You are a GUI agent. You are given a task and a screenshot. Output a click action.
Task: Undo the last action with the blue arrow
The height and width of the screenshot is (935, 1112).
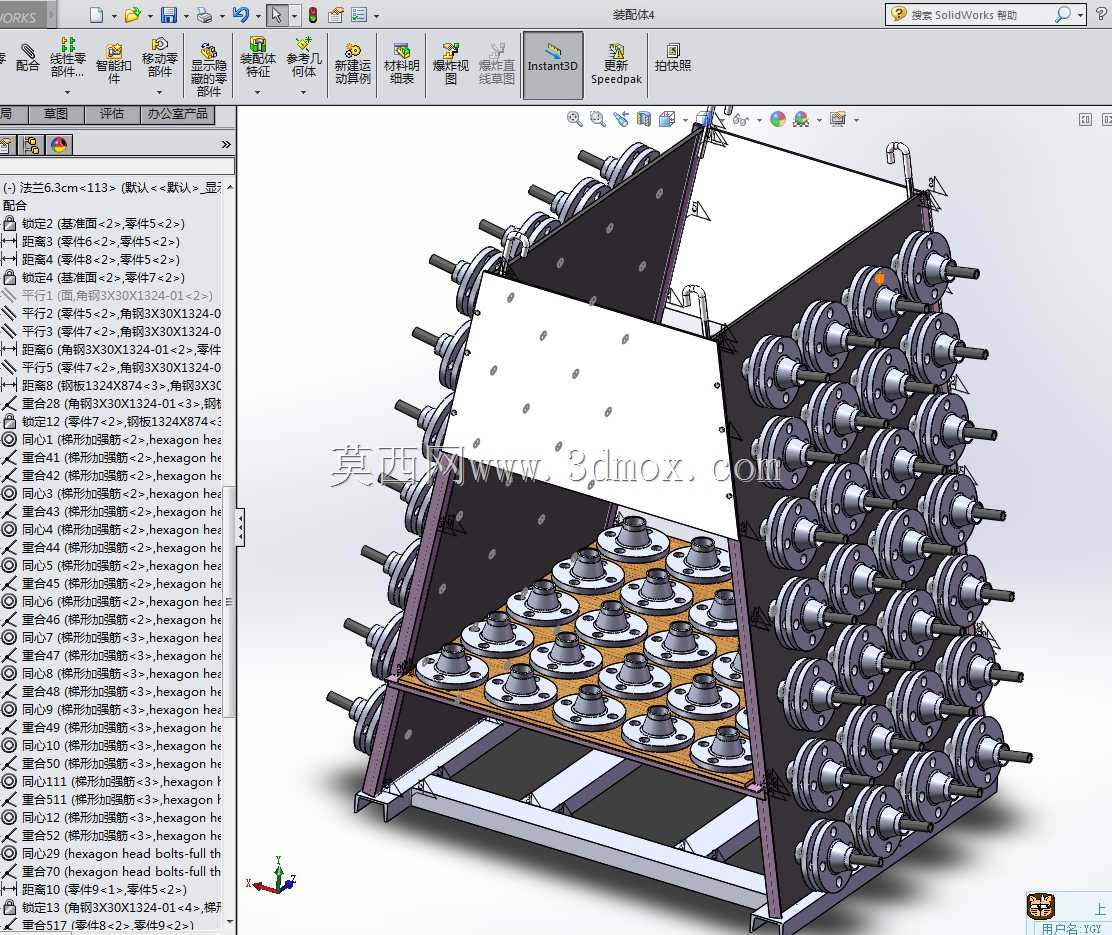241,15
